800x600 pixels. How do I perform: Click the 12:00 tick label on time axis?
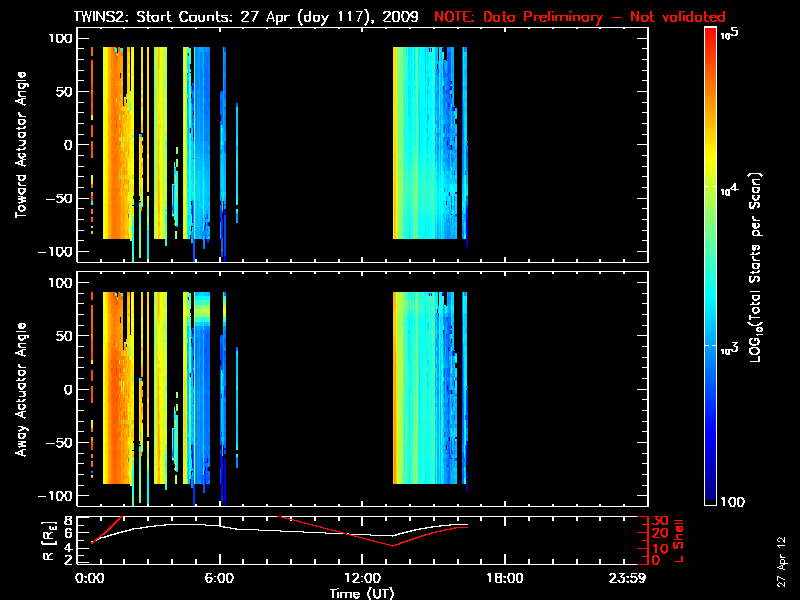pos(362,578)
